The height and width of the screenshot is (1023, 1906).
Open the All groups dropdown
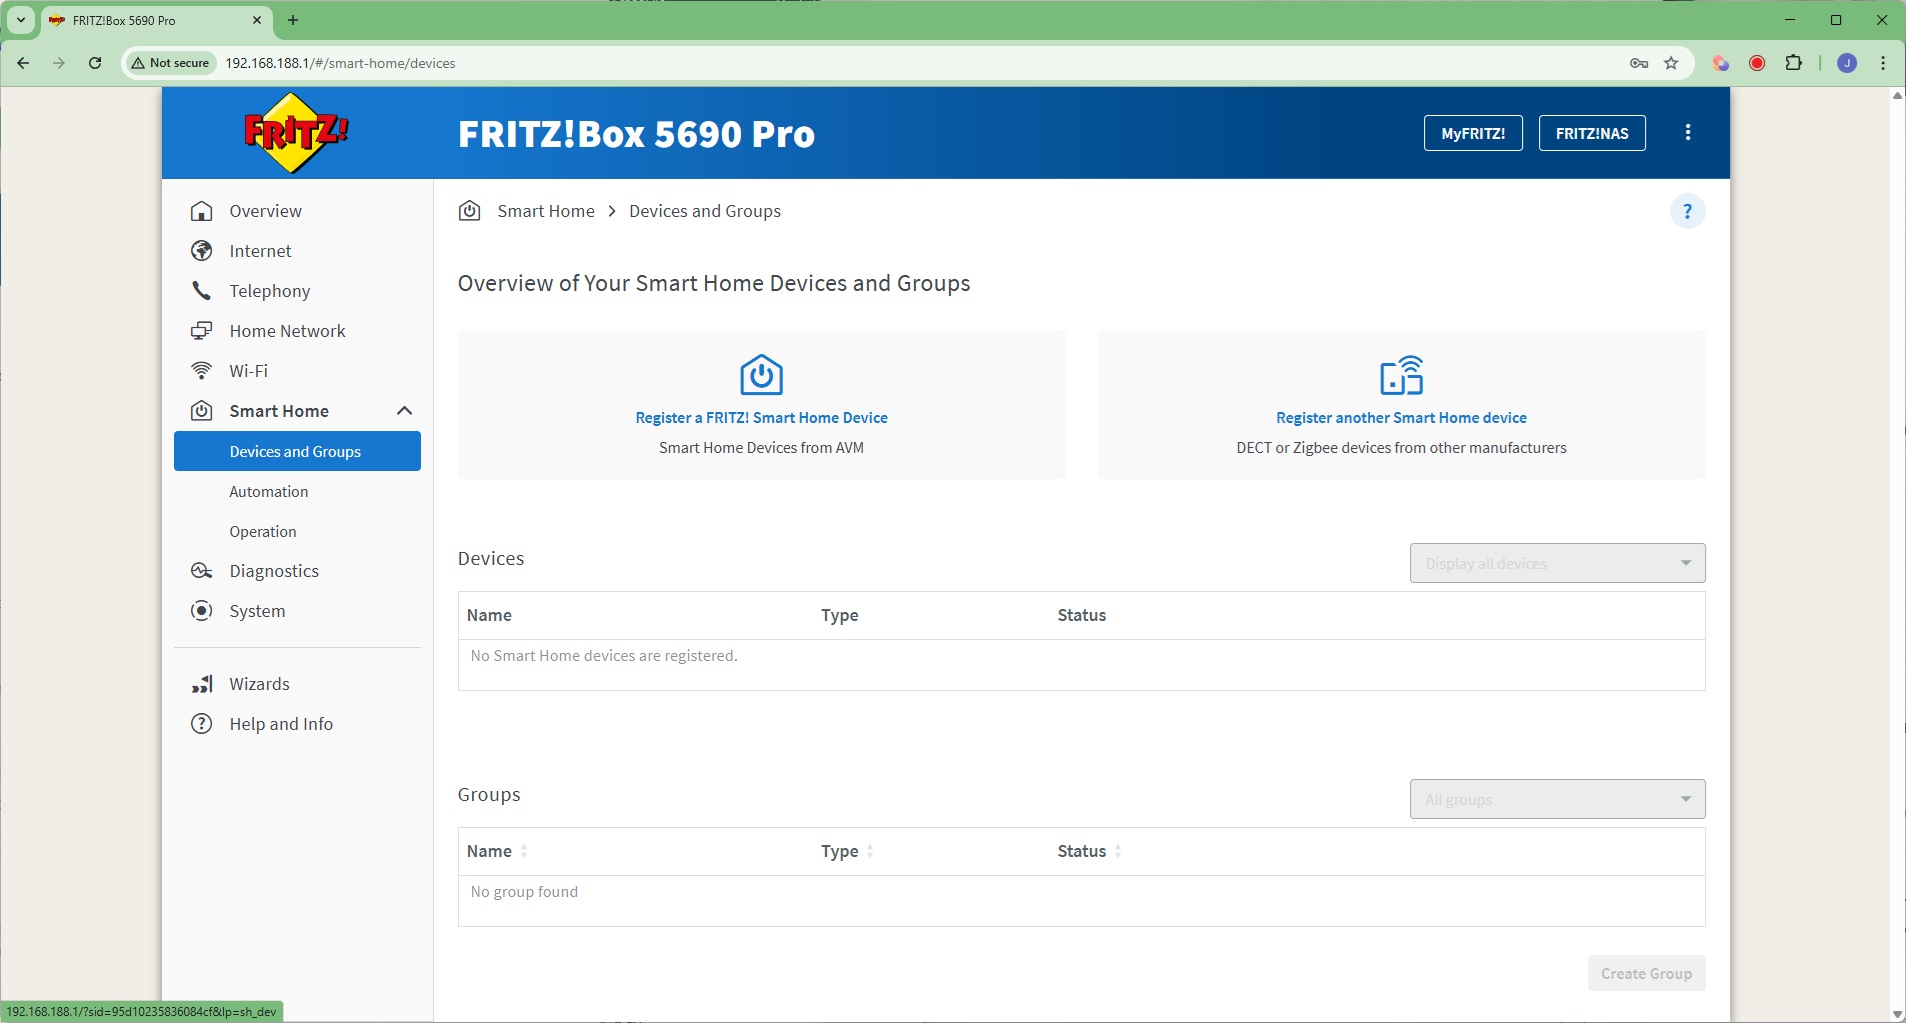click(x=1557, y=799)
